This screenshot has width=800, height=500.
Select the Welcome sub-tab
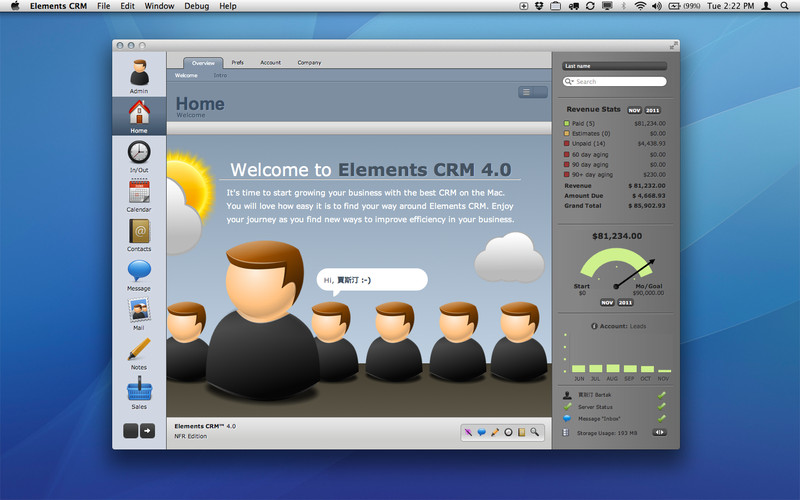coord(186,75)
